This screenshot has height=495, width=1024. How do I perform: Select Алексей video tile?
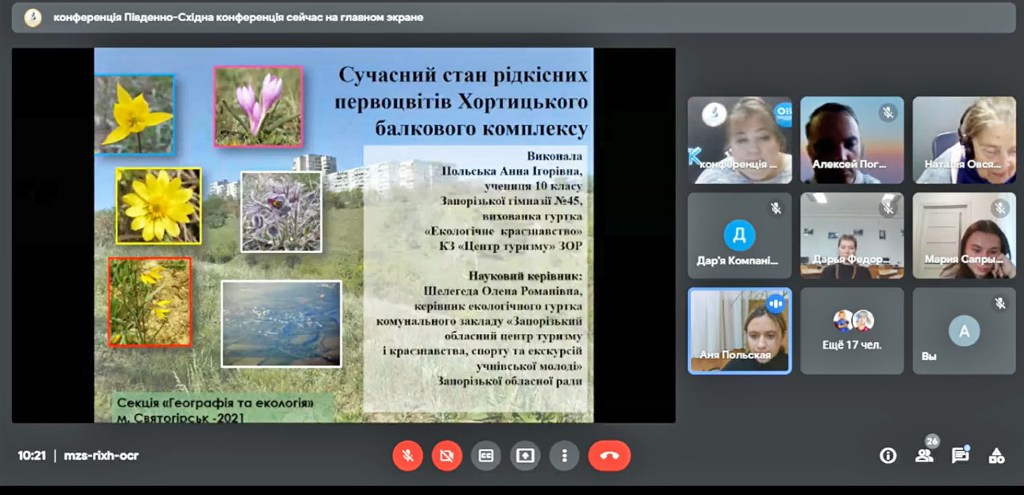pos(852,140)
